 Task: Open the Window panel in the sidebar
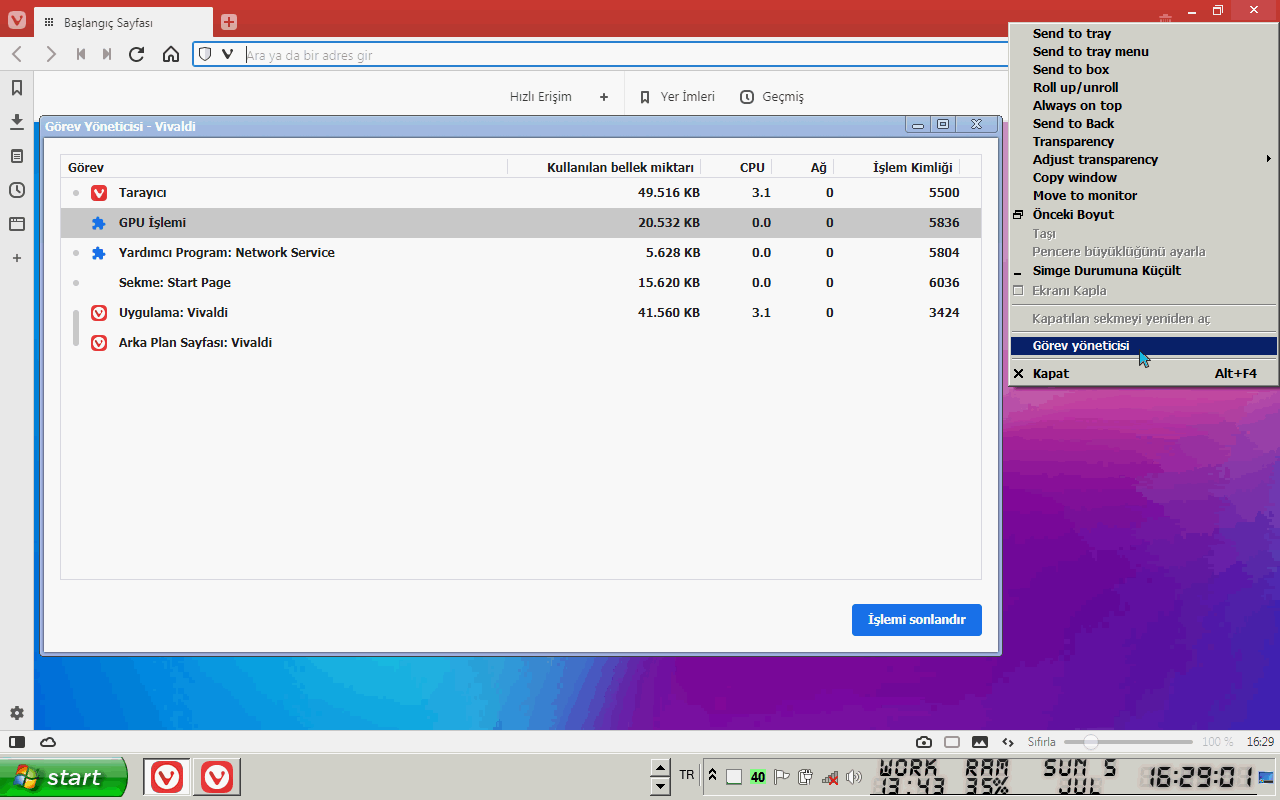pos(17,224)
